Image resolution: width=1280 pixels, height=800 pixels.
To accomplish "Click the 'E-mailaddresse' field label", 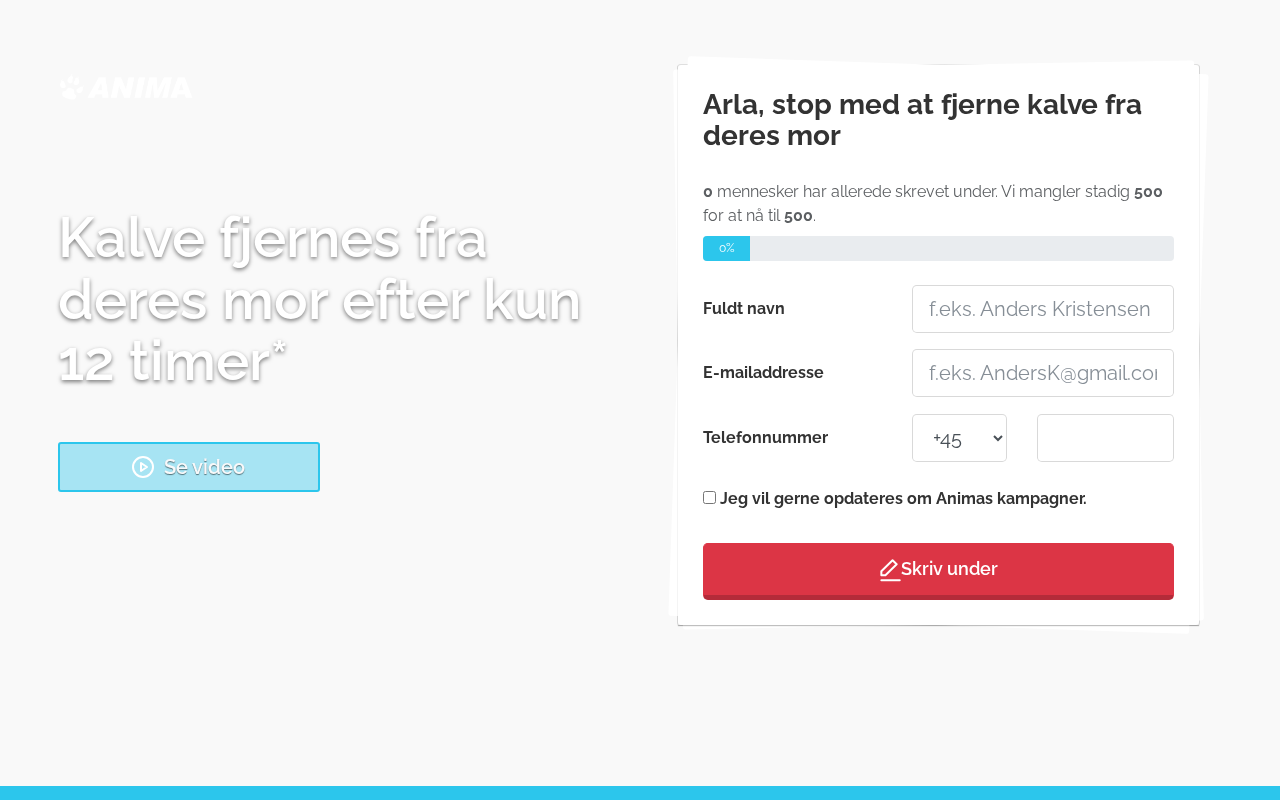I will pyautogui.click(x=763, y=373).
